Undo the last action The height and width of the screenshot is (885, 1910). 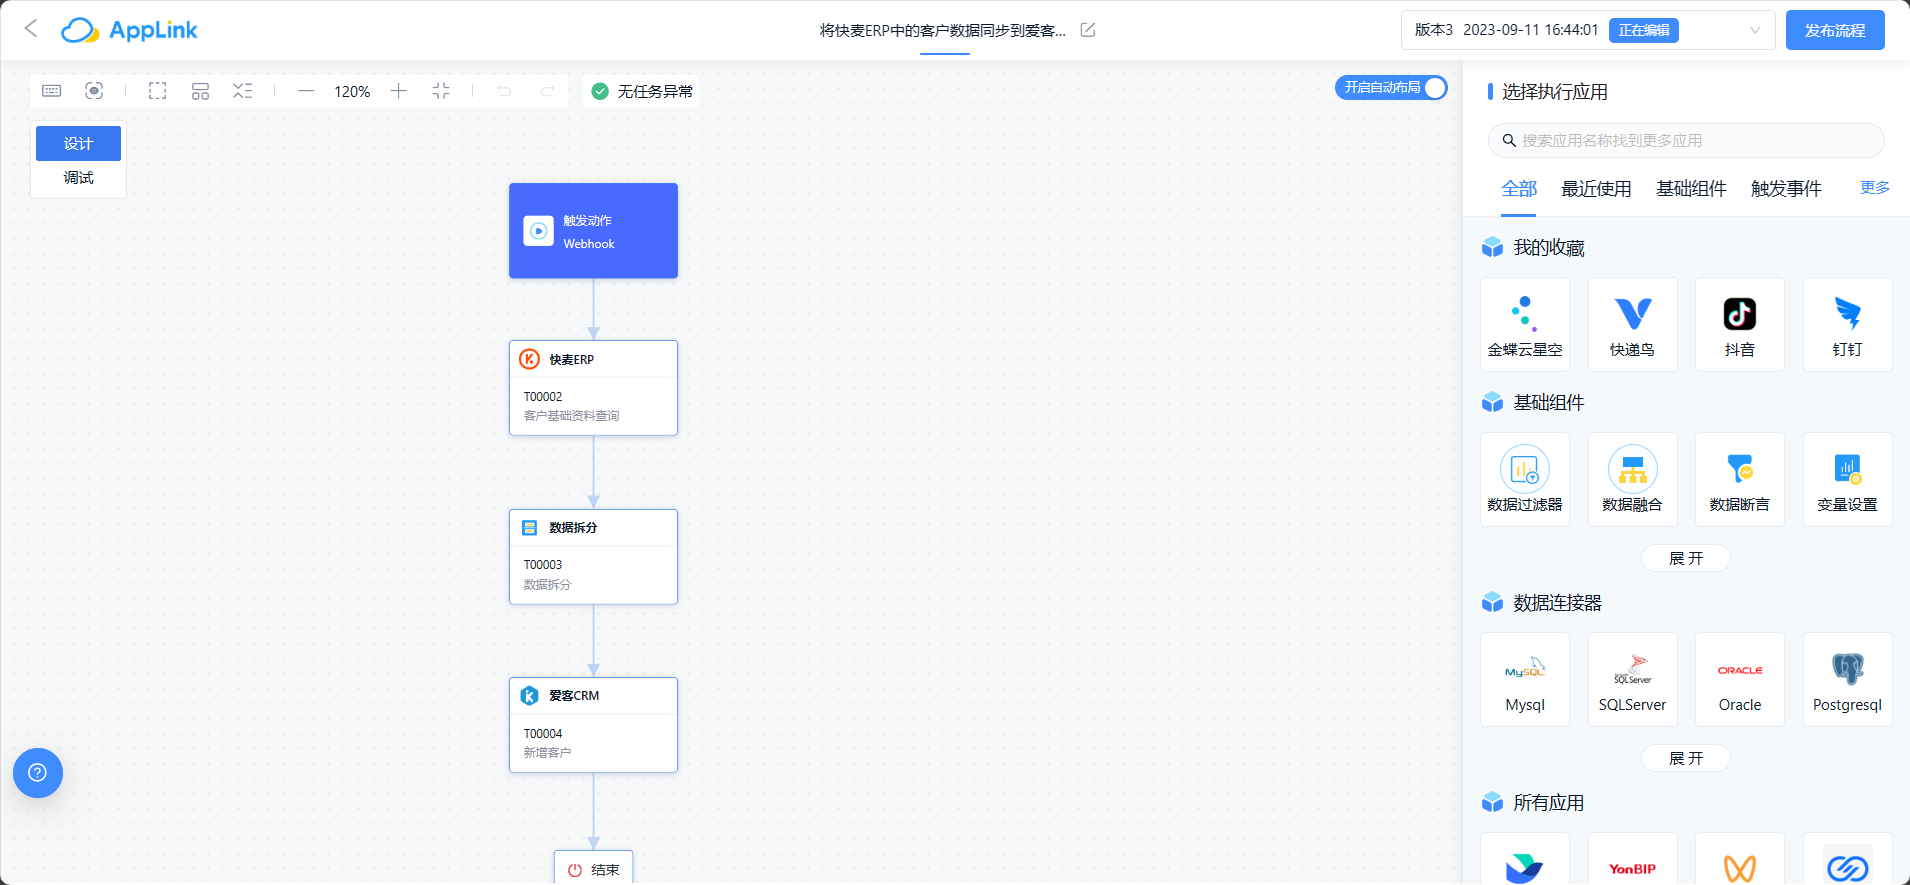tap(504, 91)
